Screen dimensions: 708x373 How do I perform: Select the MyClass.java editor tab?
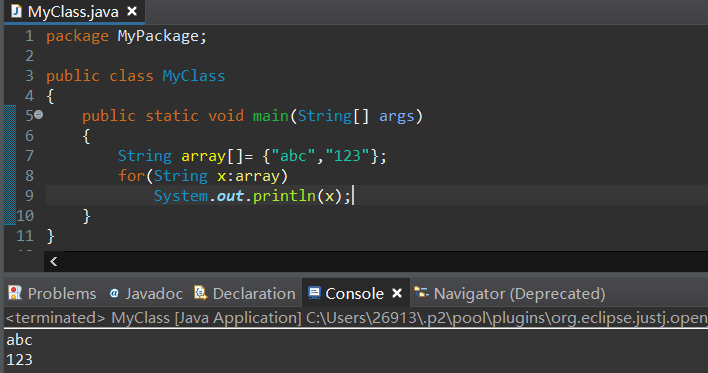(75, 12)
